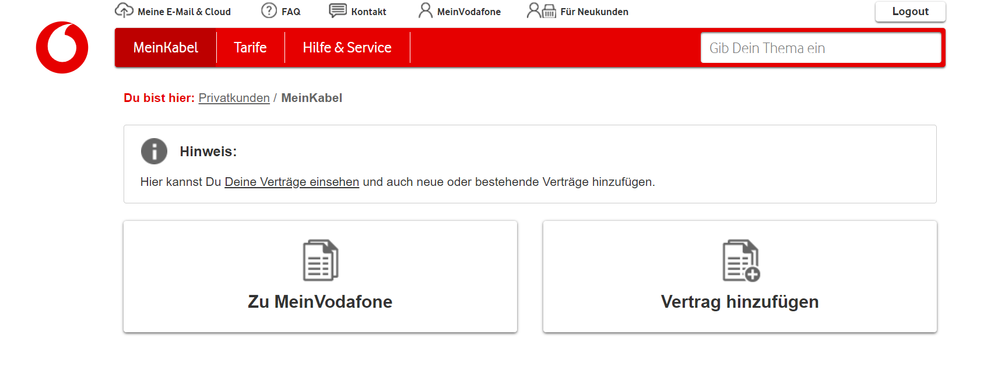This screenshot has width=998, height=380.
Task: Open Meine E-Mail & Cloud link
Action: point(184,11)
